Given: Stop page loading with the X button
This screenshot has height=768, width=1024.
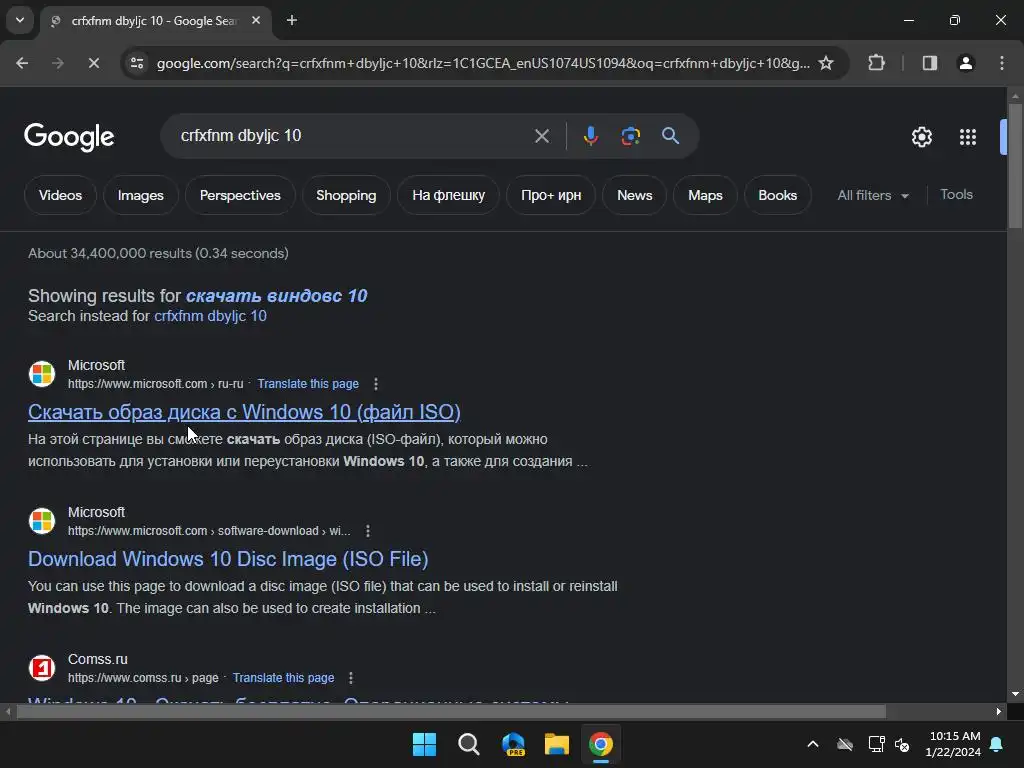Looking at the screenshot, I should 93,63.
